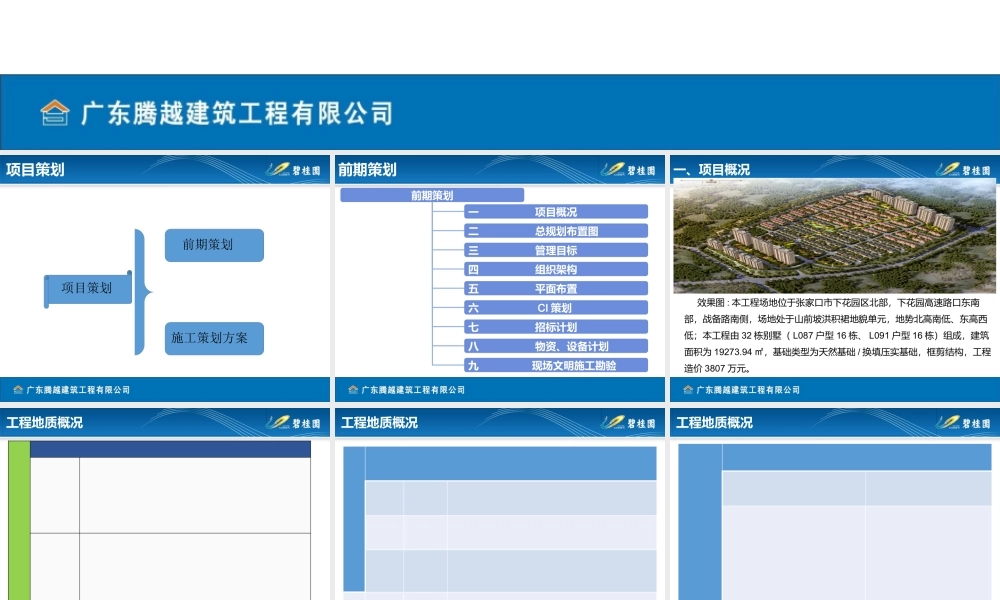This screenshot has height=600, width=1000.
Task: Select outline item 九 现场文明施工勘验
Action: click(x=556, y=365)
